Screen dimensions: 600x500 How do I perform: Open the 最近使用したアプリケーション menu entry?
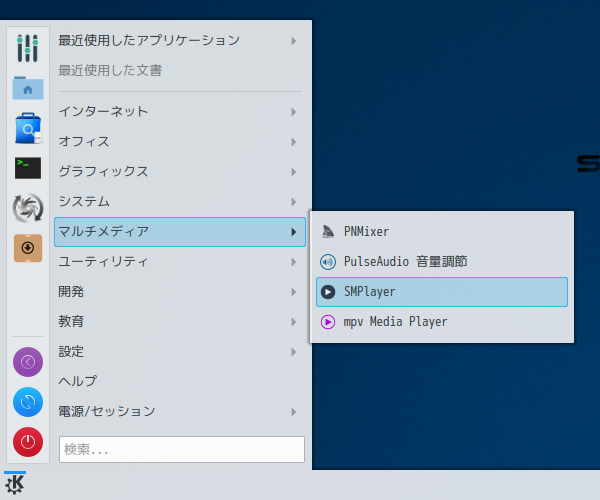point(180,41)
